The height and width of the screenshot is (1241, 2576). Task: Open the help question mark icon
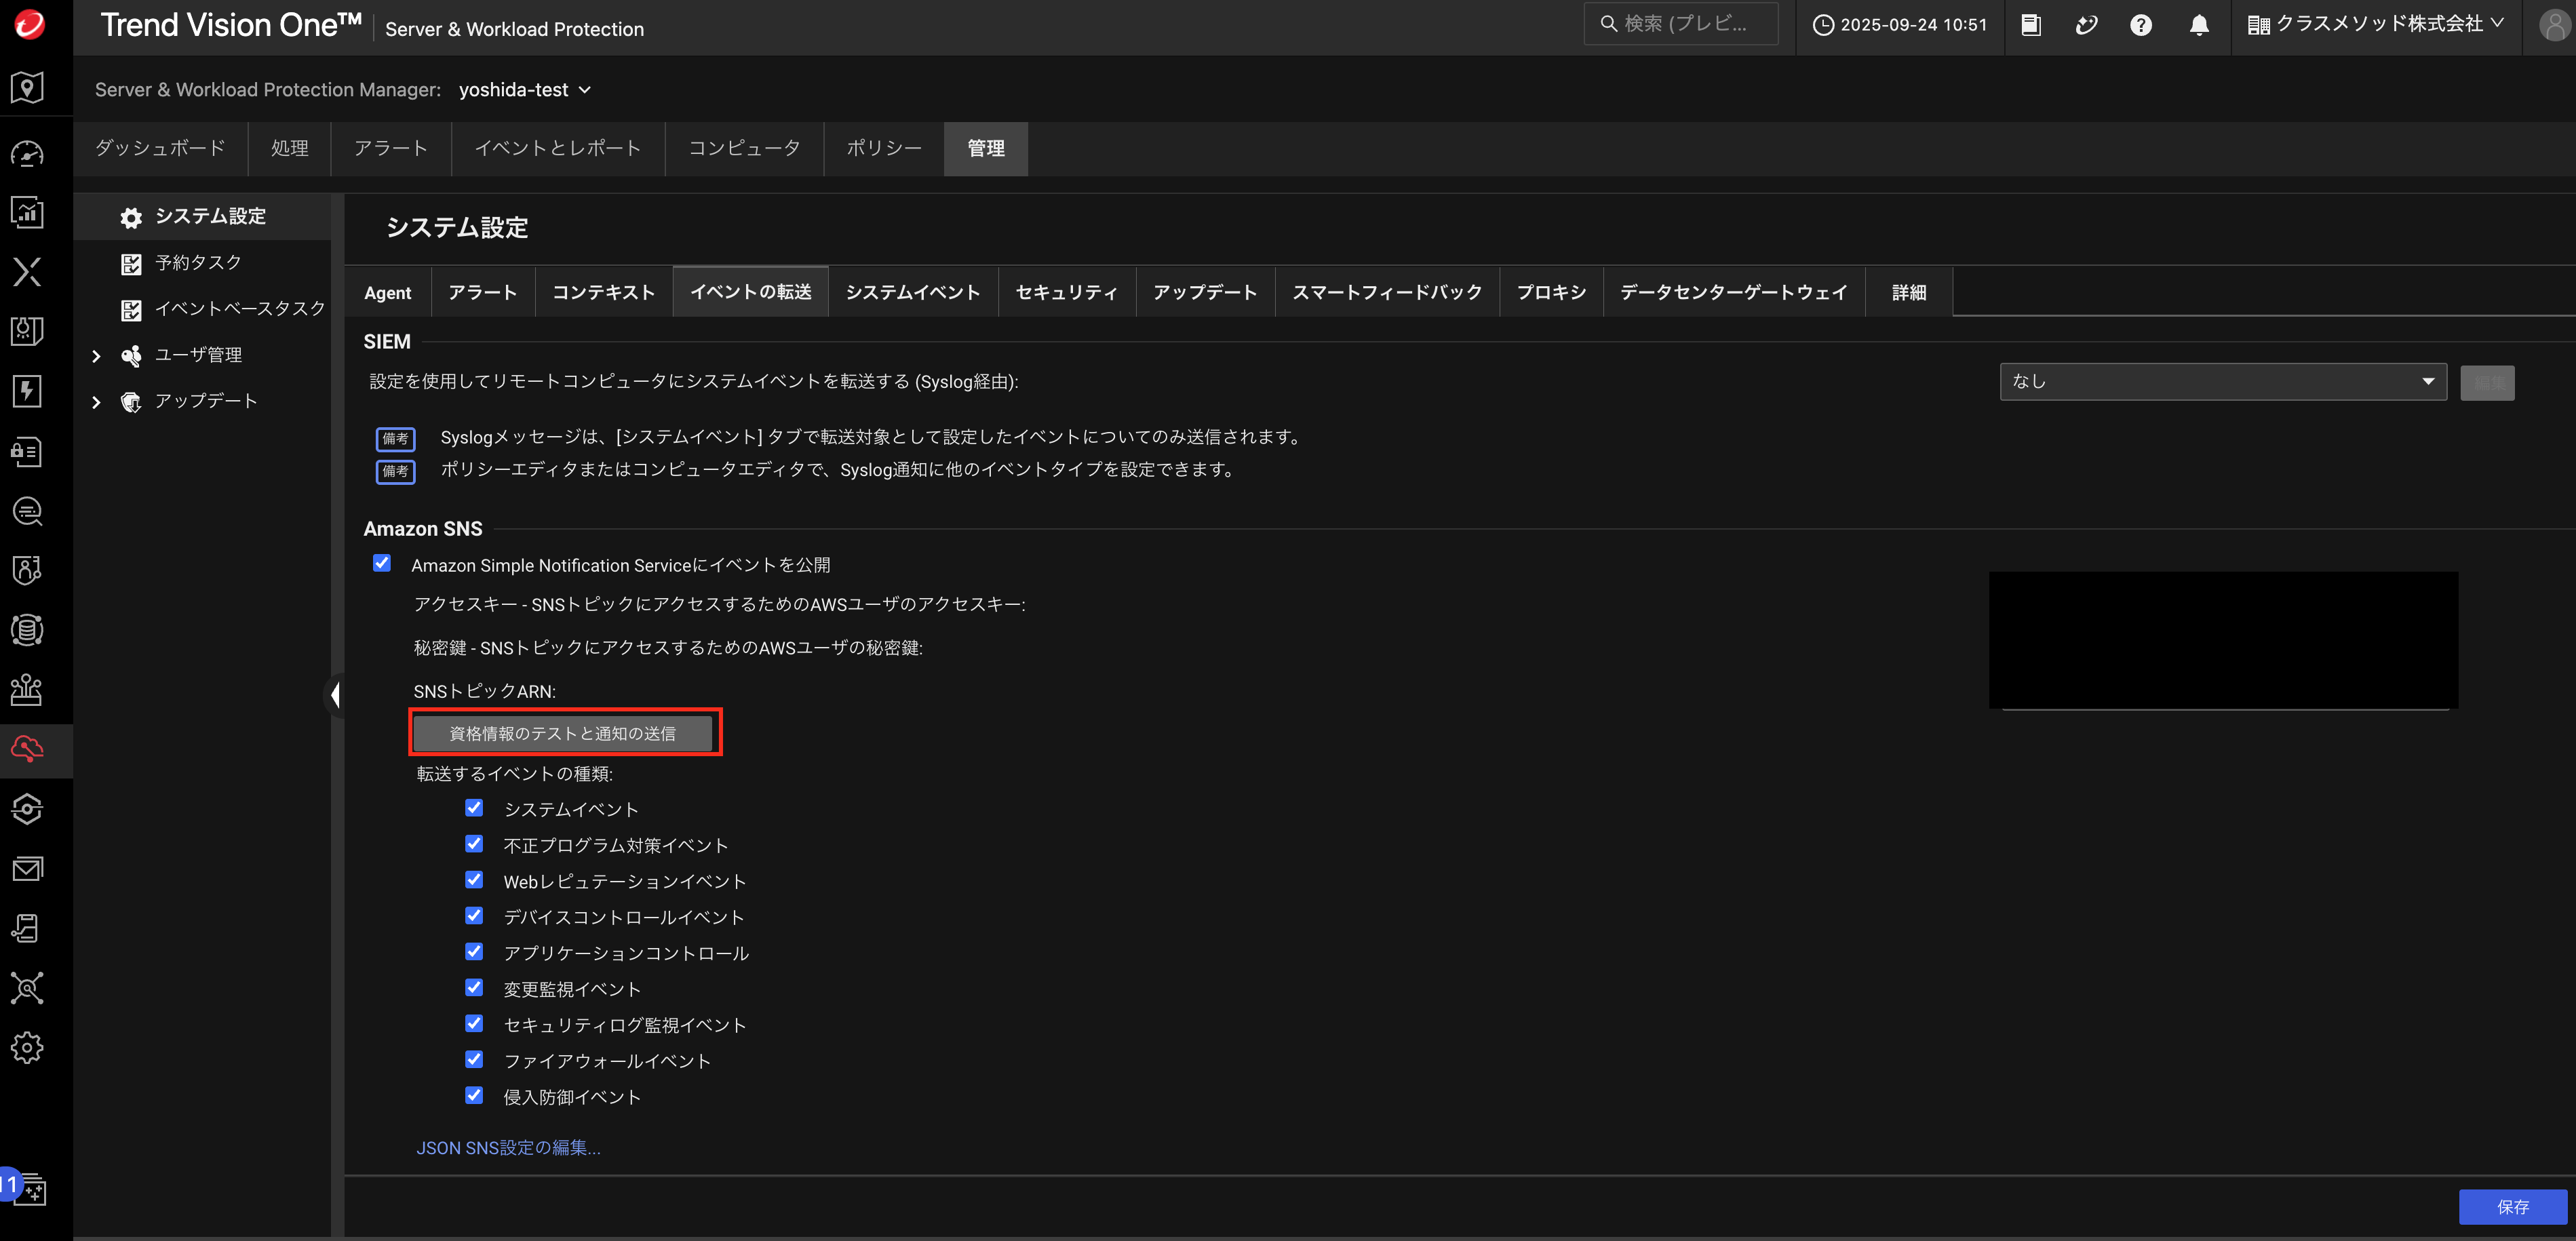pyautogui.click(x=2141, y=25)
